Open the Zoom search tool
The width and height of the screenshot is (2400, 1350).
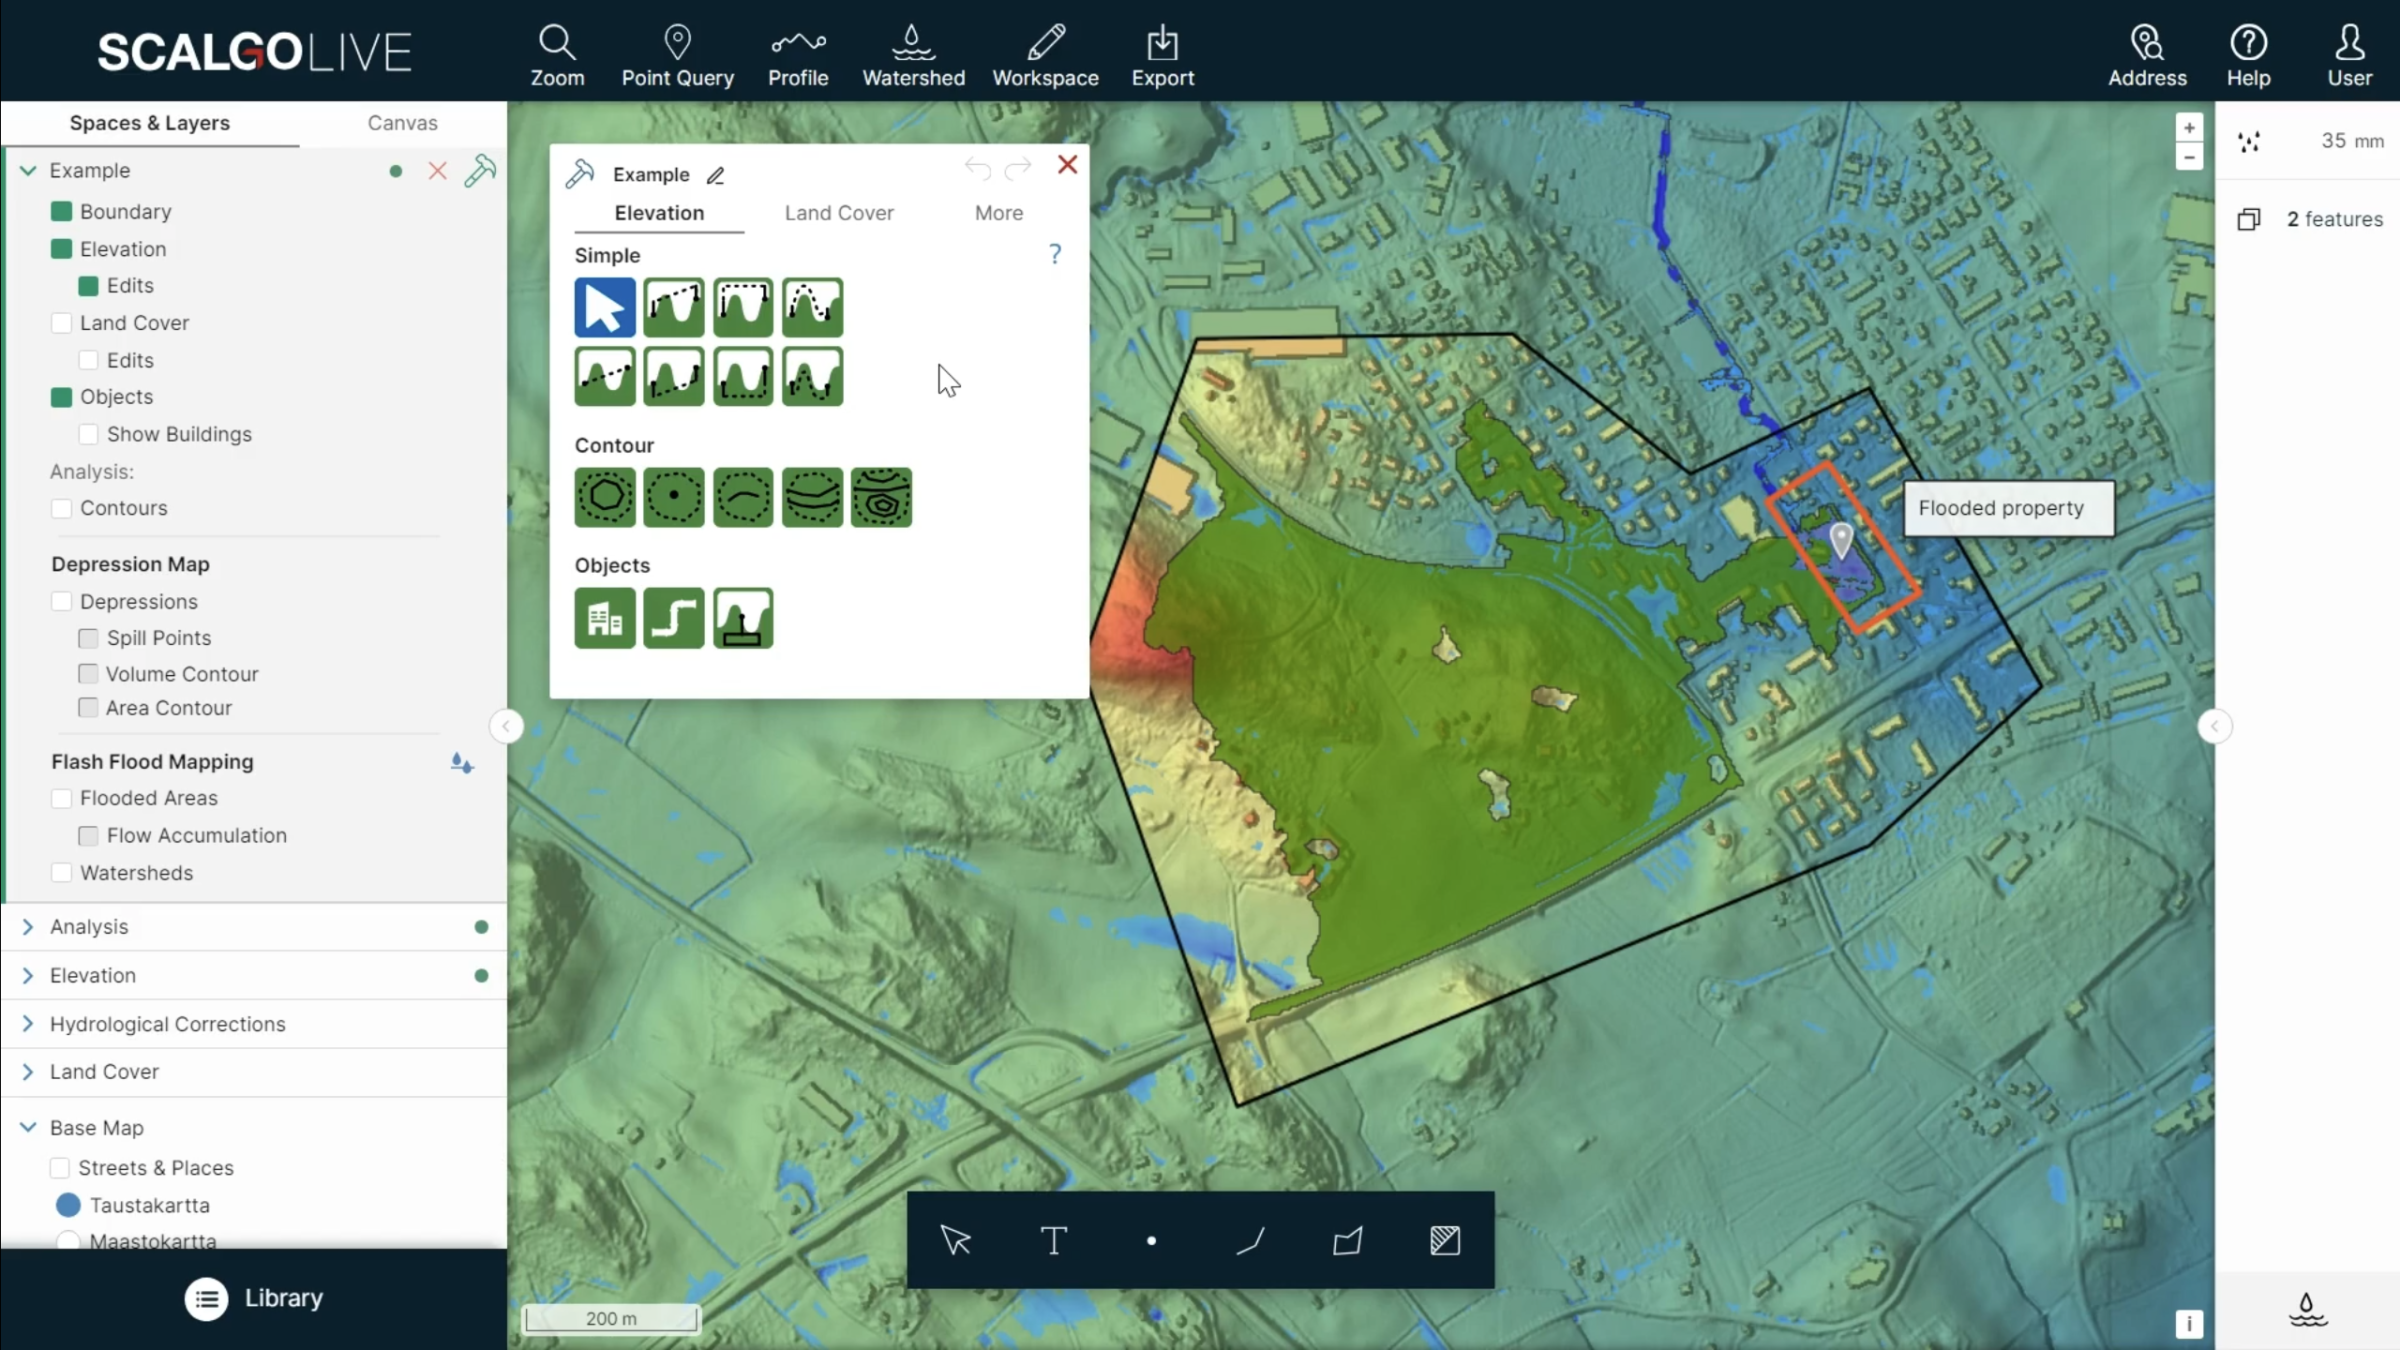coord(557,56)
